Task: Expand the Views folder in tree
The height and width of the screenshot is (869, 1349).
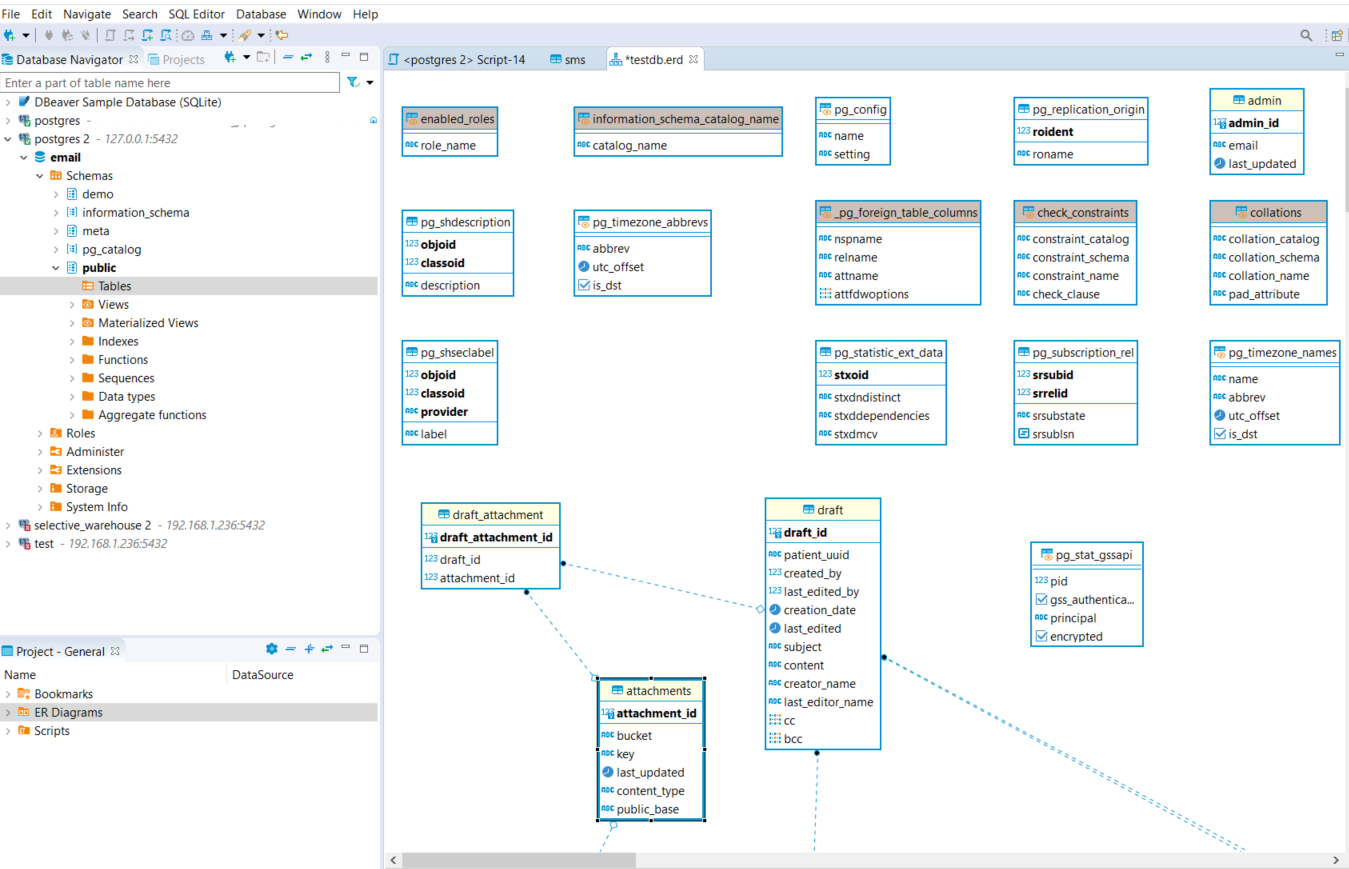Action: point(72,305)
